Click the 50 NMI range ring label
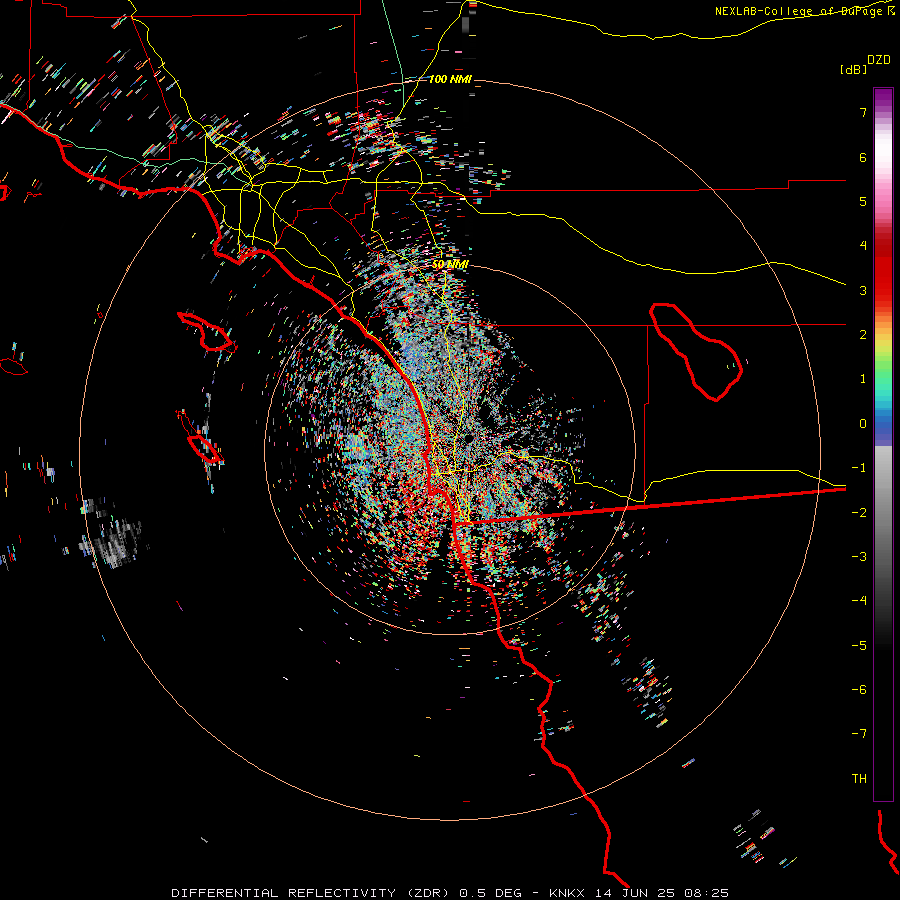This screenshot has height=900, width=900. click(x=451, y=264)
